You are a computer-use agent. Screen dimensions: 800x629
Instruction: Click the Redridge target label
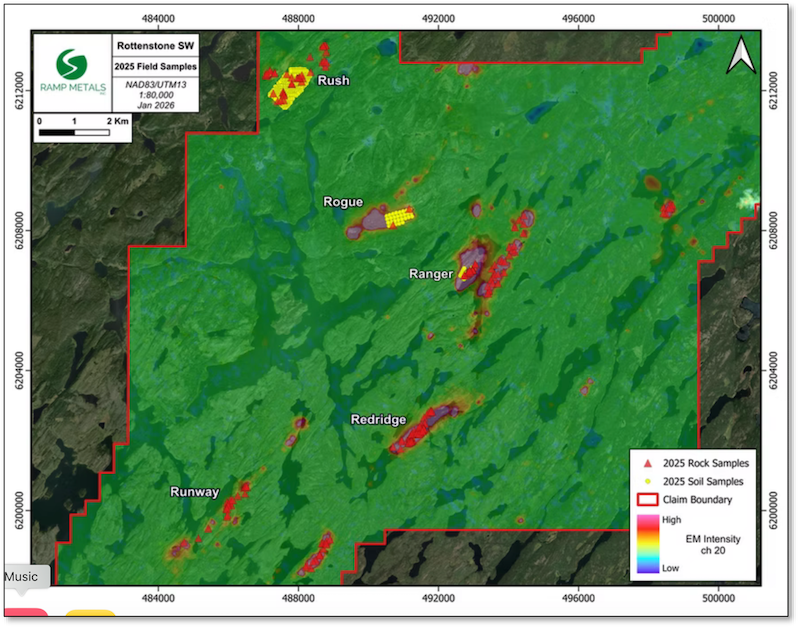coord(376,420)
